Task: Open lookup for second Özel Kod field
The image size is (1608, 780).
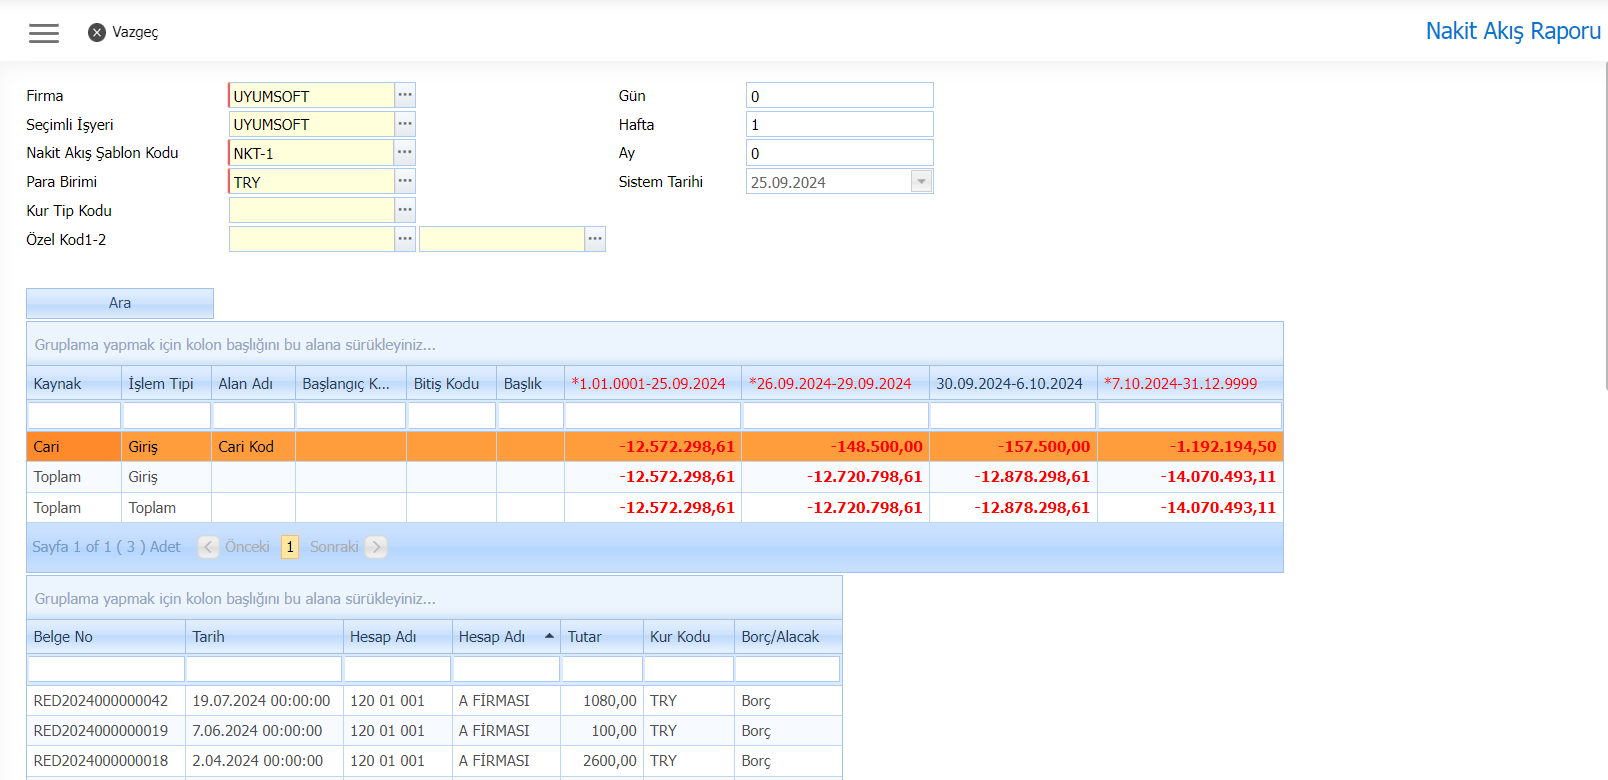Action: [595, 239]
